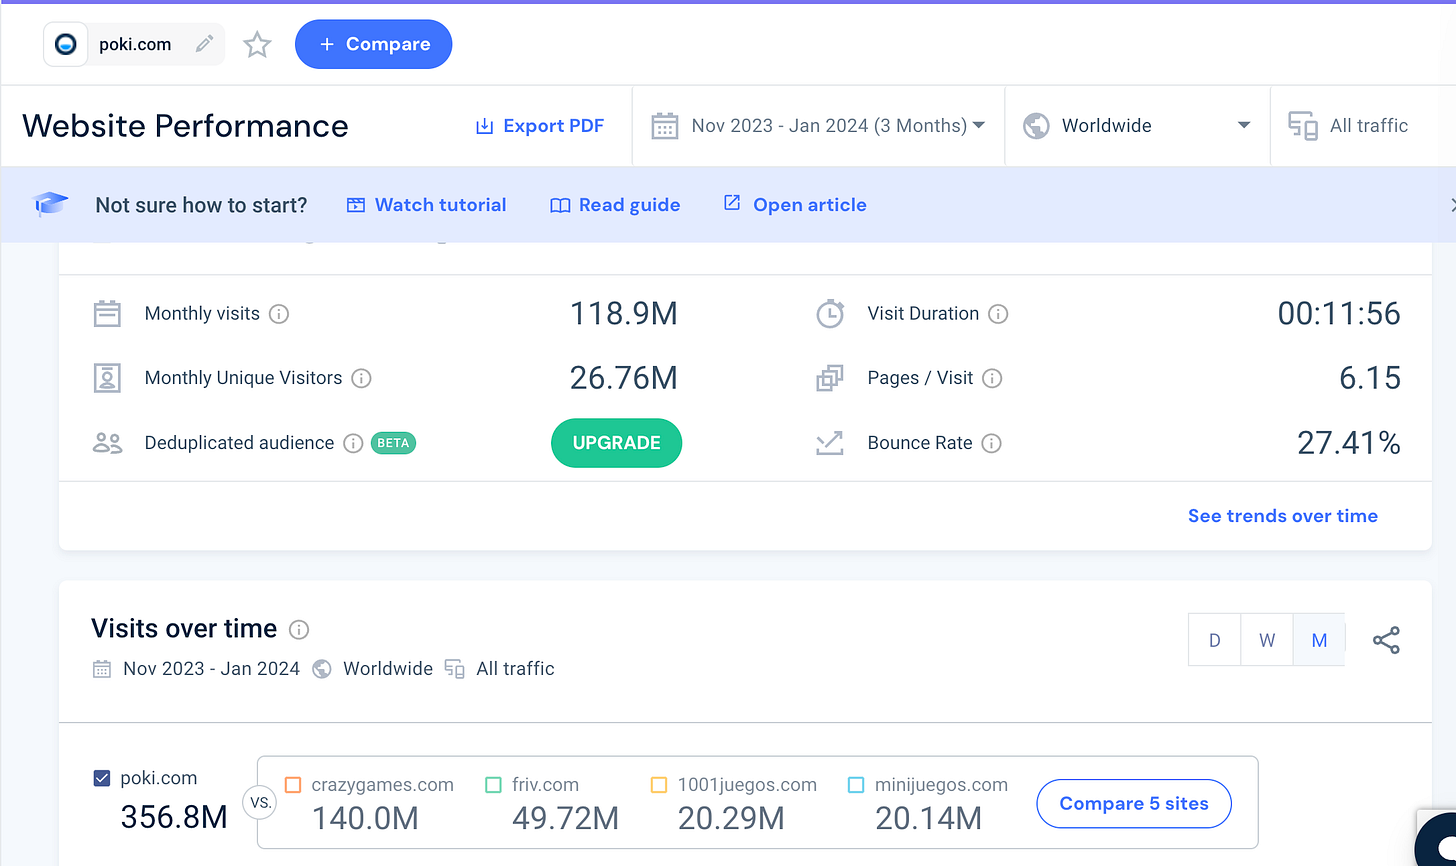Click the graduation cap icon
Screen dimensions: 1456x866
click(51, 205)
